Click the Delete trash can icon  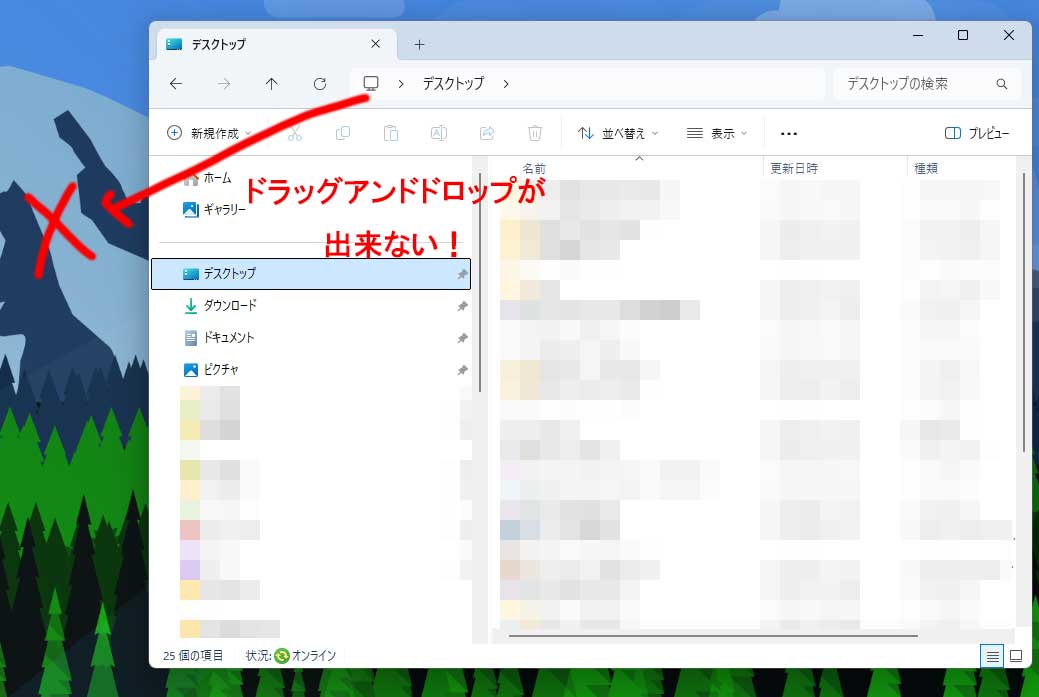tap(535, 133)
